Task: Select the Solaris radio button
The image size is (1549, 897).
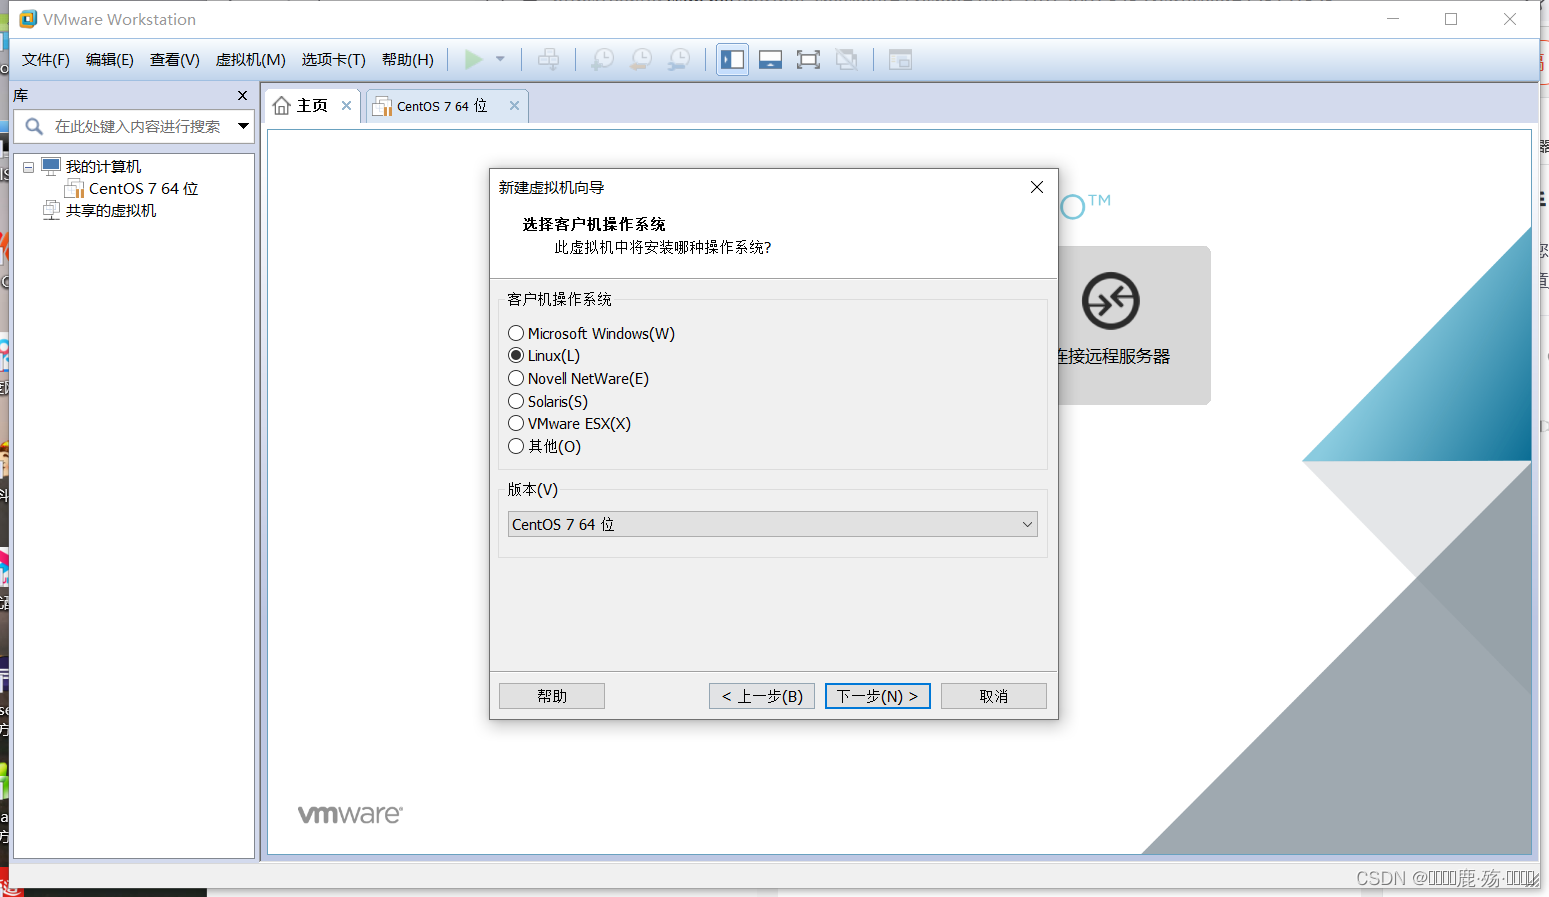Action: 516,401
